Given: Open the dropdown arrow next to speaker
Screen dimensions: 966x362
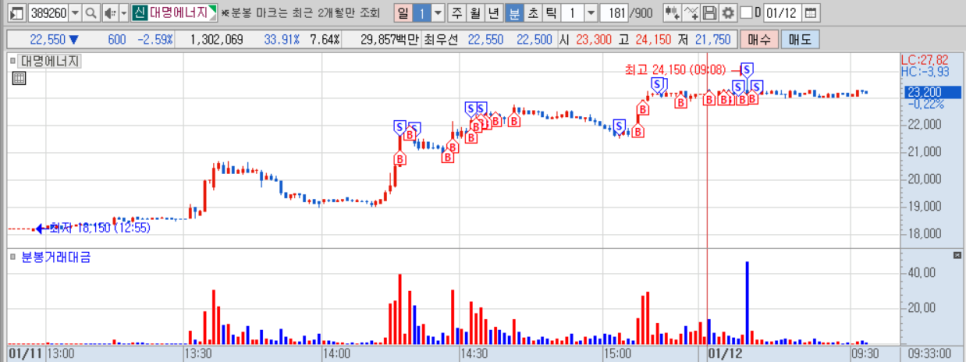Looking at the screenshot, I should pyautogui.click(x=123, y=12).
